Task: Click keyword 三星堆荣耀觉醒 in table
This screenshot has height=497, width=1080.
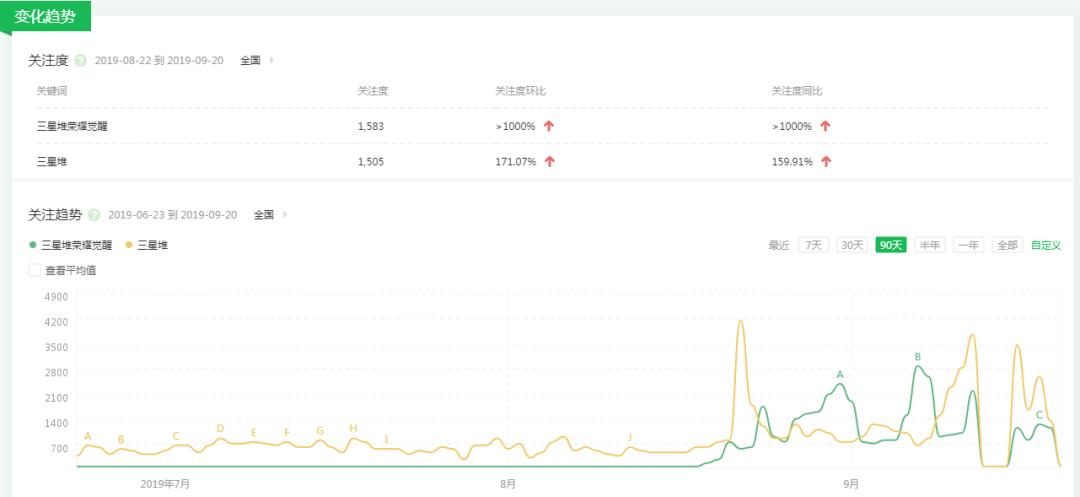Action: pyautogui.click(x=72, y=126)
